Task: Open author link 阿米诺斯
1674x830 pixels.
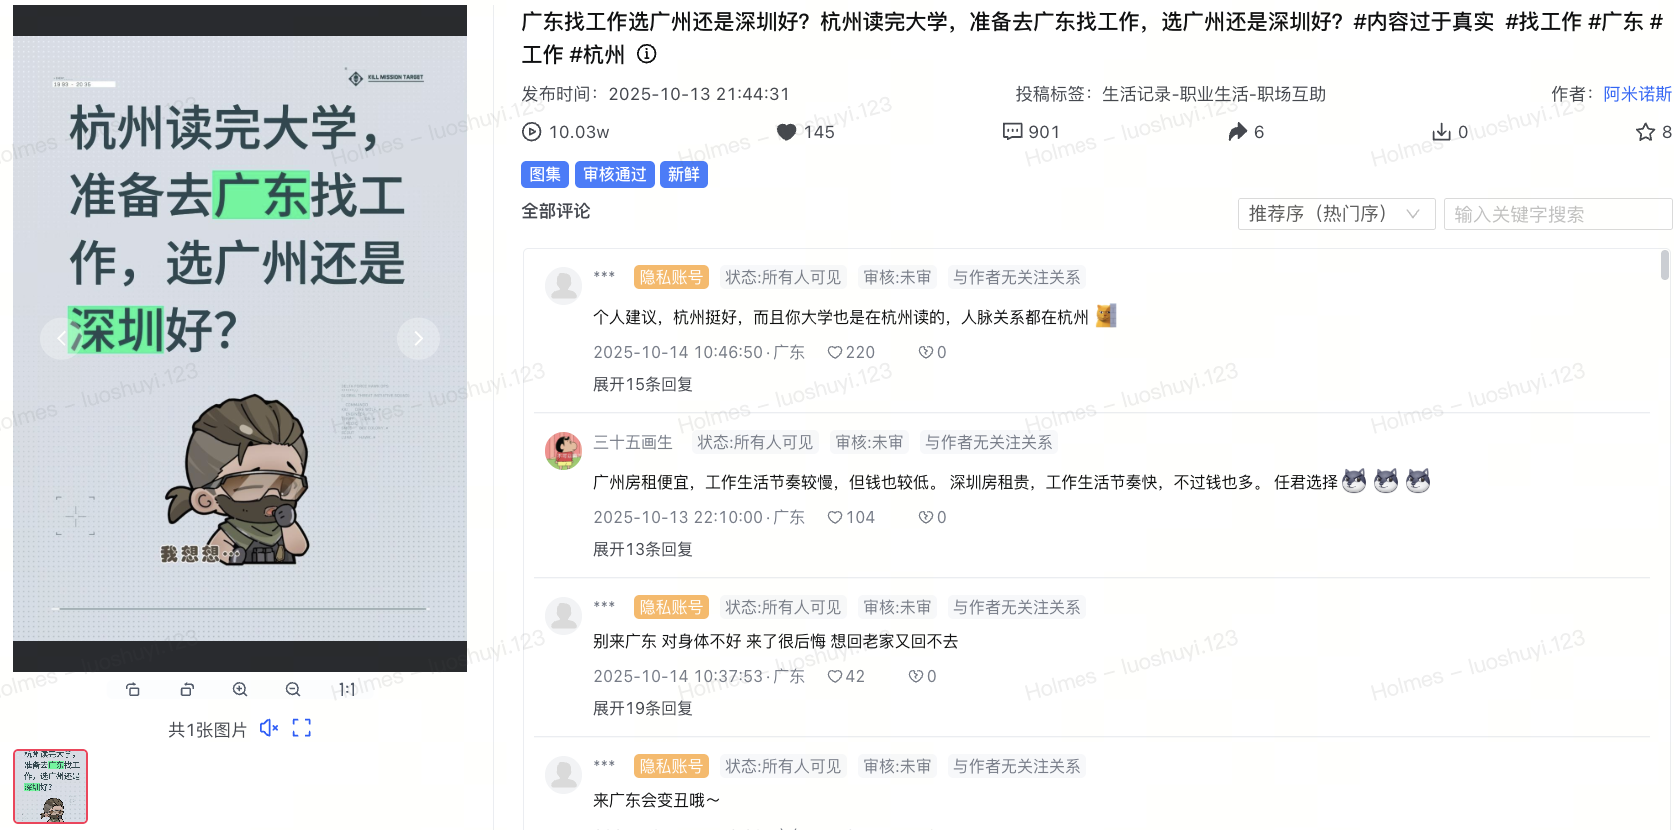Action: point(1638,94)
